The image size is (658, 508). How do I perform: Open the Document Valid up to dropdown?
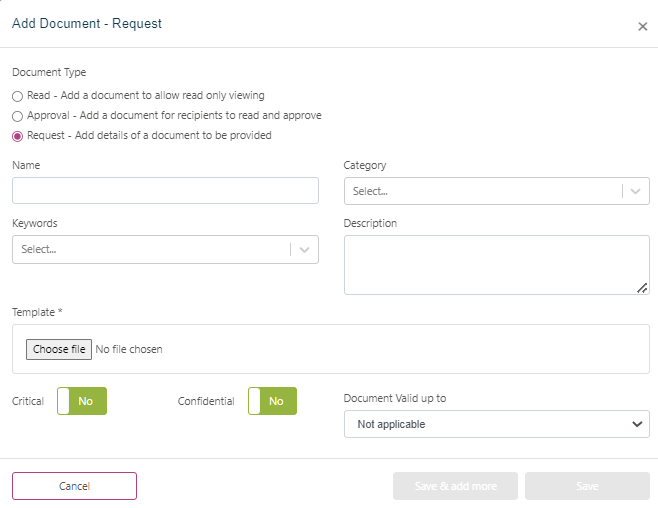pos(496,424)
